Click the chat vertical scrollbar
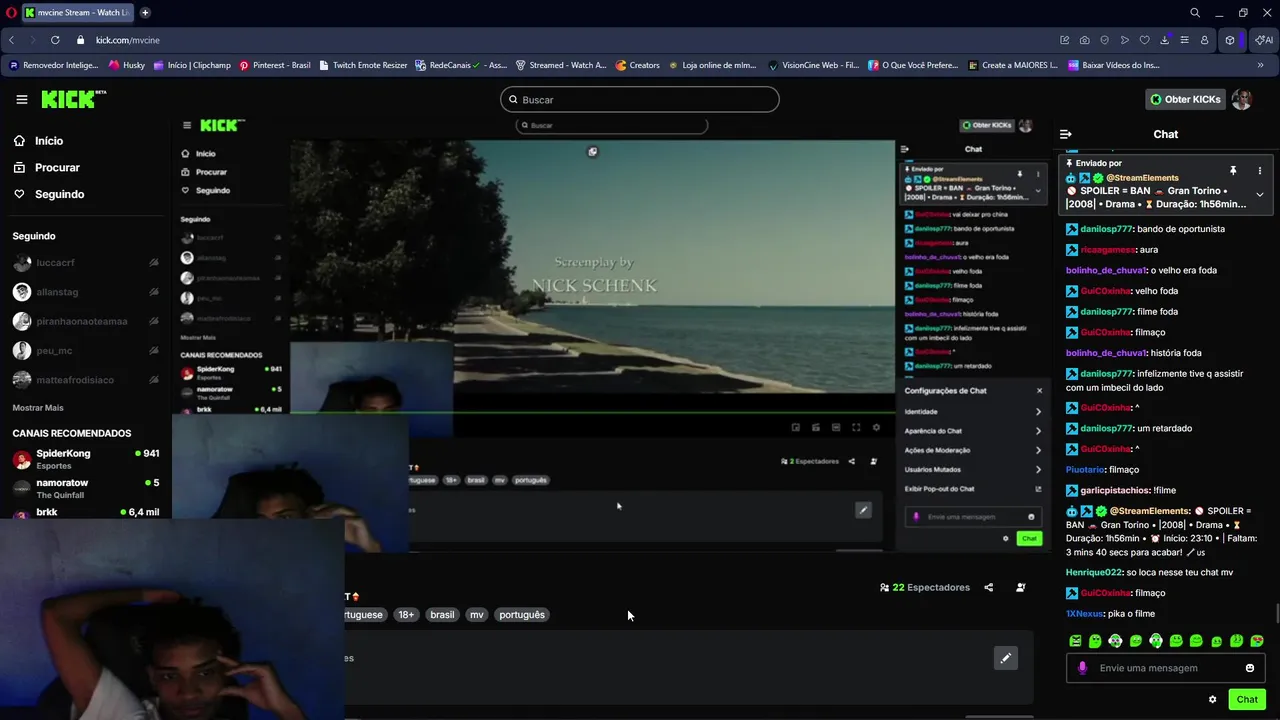Viewport: 1280px width, 720px height. (1276, 614)
